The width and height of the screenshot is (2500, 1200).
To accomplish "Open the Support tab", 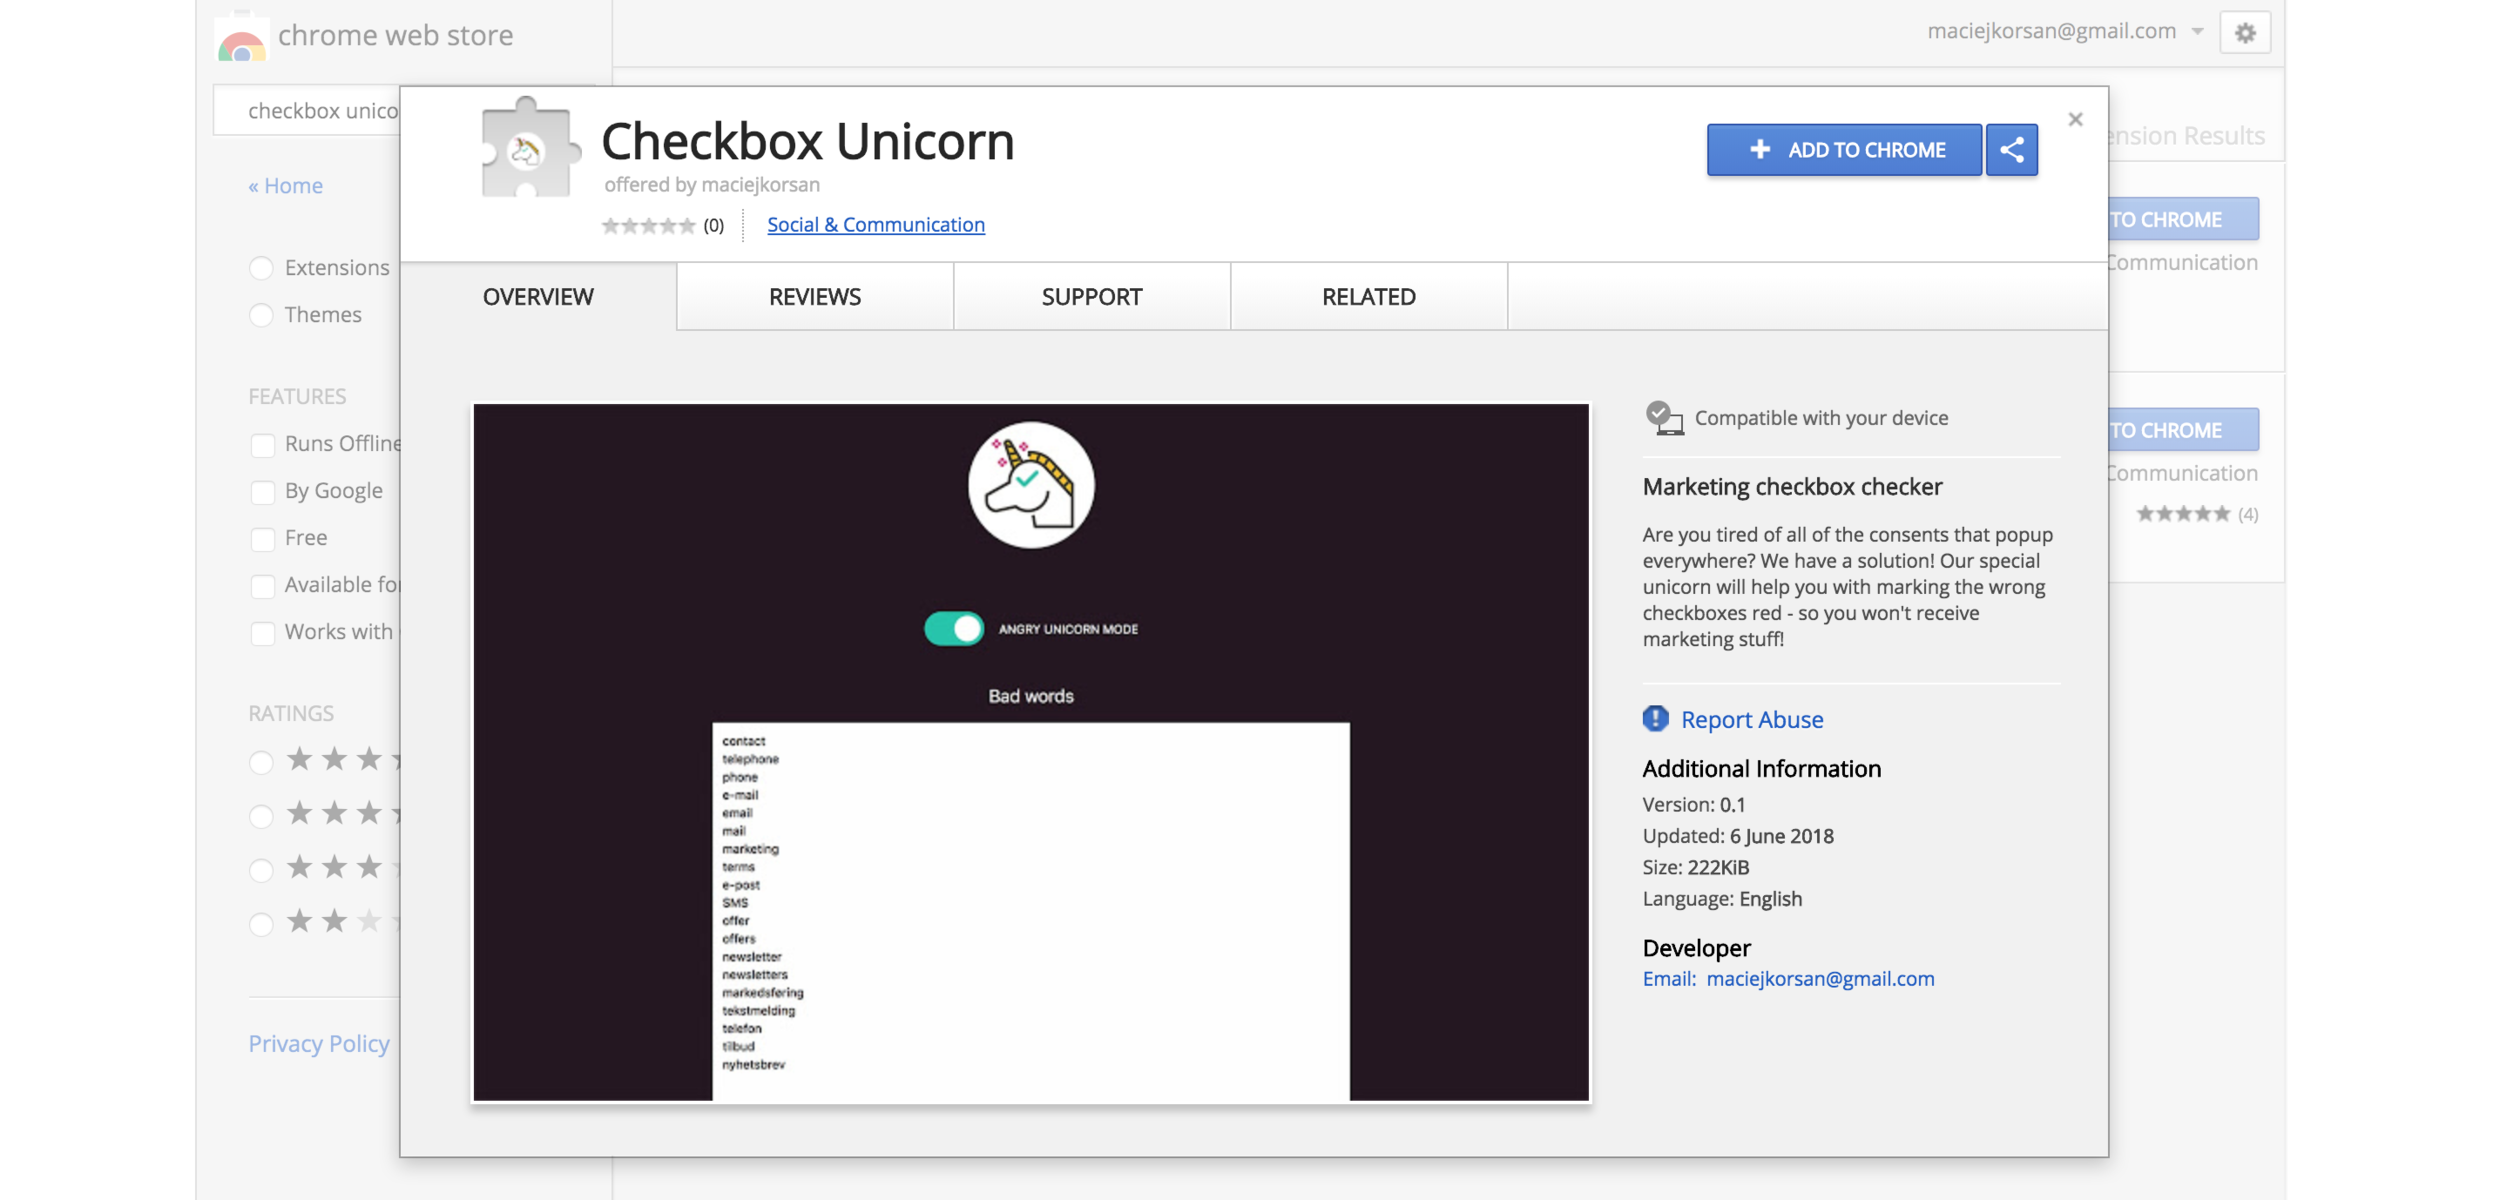I will tap(1091, 297).
